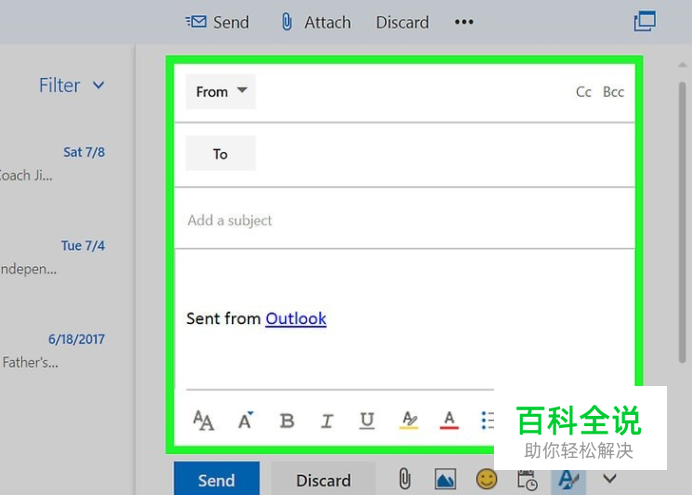This screenshot has width=692, height=495.
Task: Open the Tue 7/4 message
Action: (x=53, y=257)
